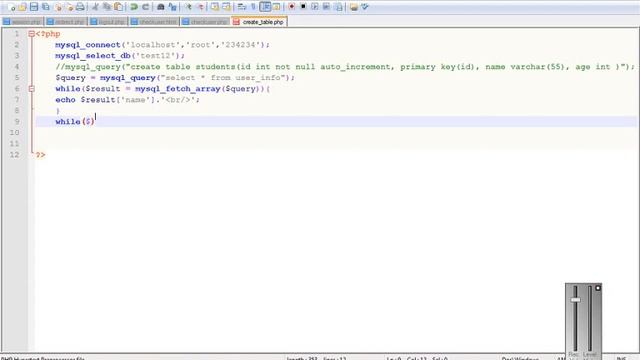The height and width of the screenshot is (360, 640).
Task: Start macro recording with red dot
Action: tap(291, 7)
